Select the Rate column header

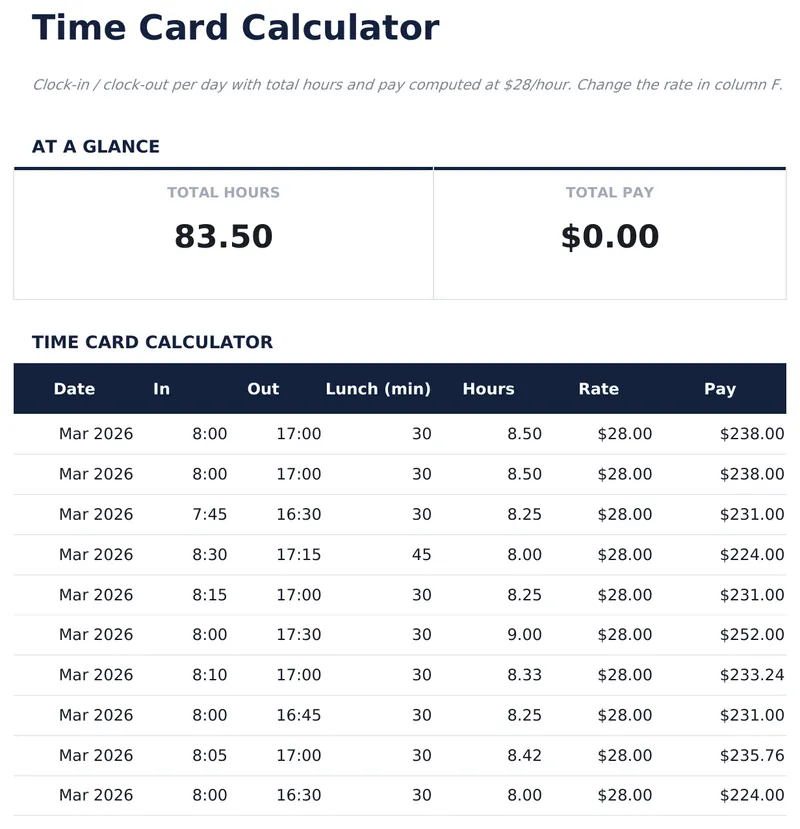598,389
